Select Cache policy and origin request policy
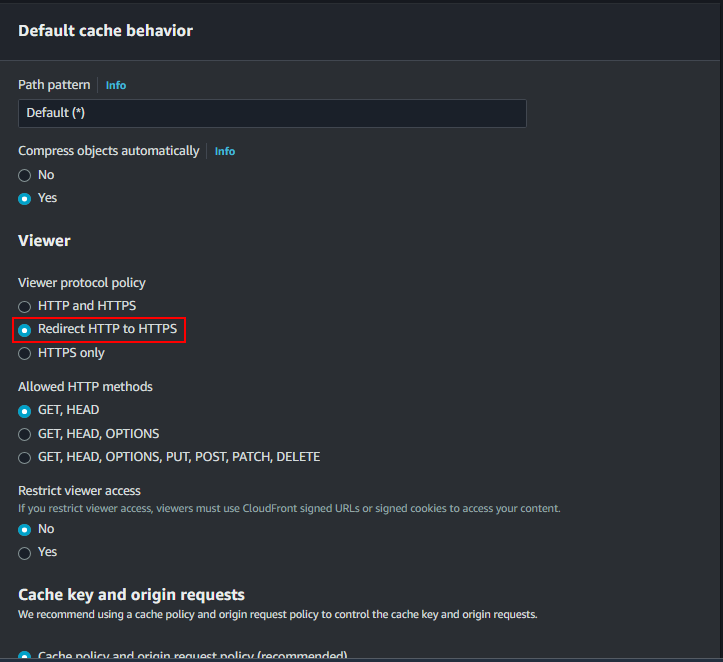Viewport: 723px width, 662px height. click(x=25, y=656)
